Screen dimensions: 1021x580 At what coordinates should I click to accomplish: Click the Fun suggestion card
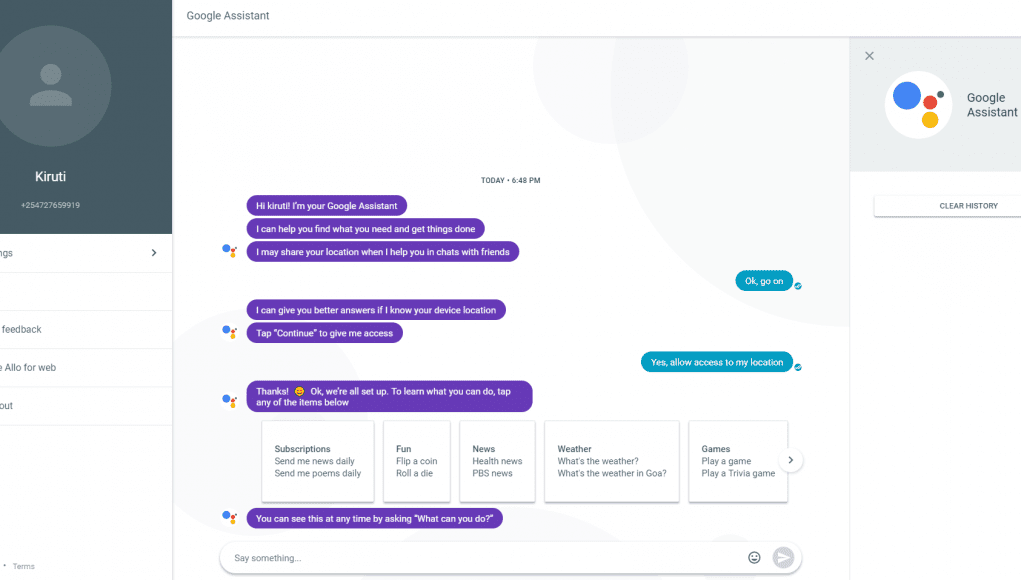coord(417,461)
